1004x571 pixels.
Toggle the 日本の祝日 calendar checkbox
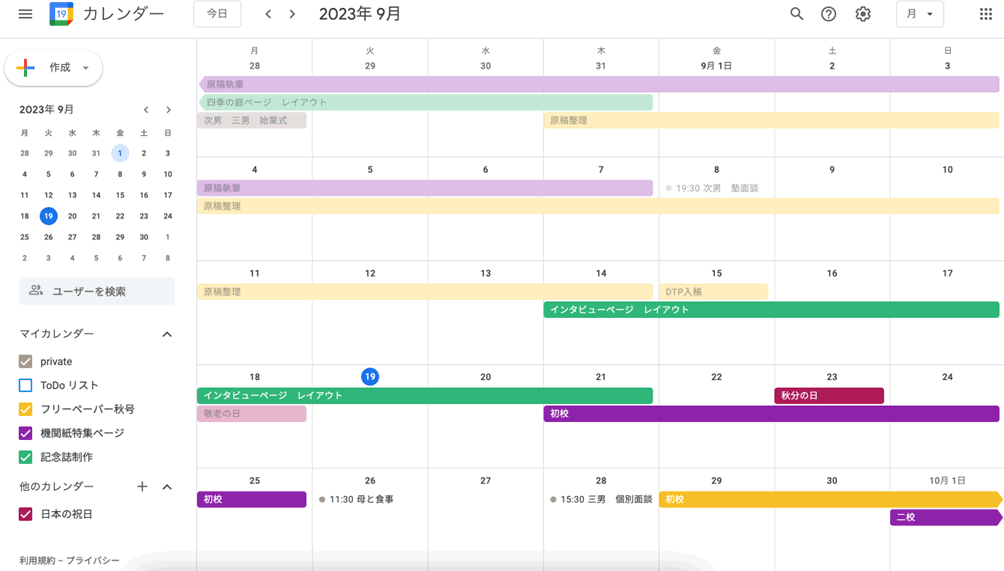click(26, 514)
